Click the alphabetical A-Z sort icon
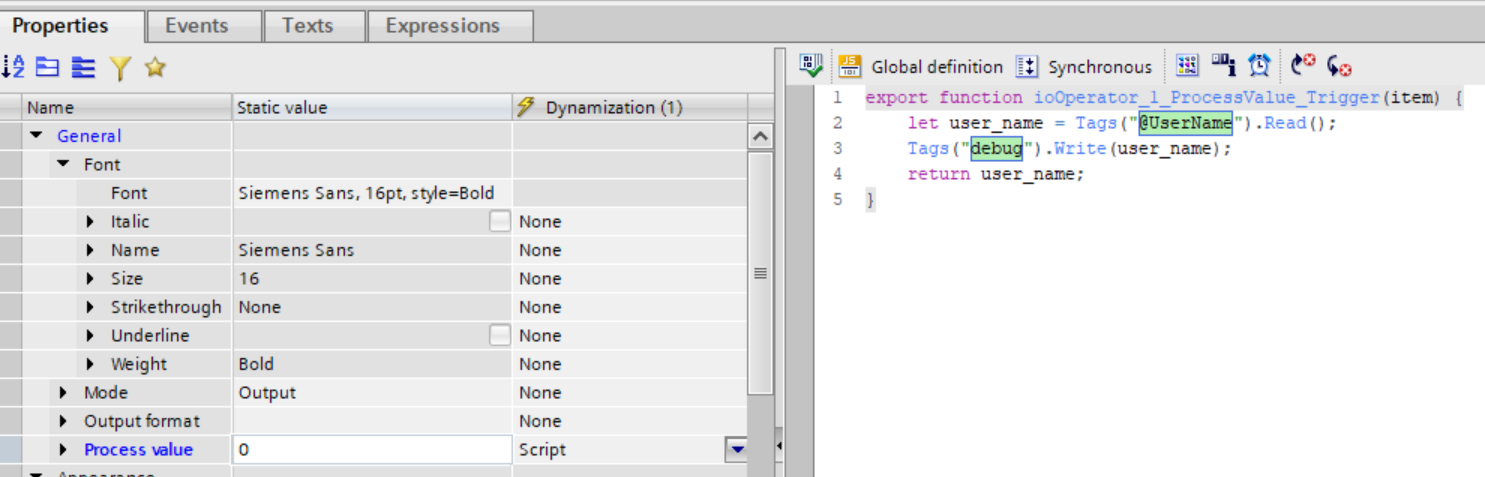Image resolution: width=1485 pixels, height=477 pixels. (x=13, y=67)
